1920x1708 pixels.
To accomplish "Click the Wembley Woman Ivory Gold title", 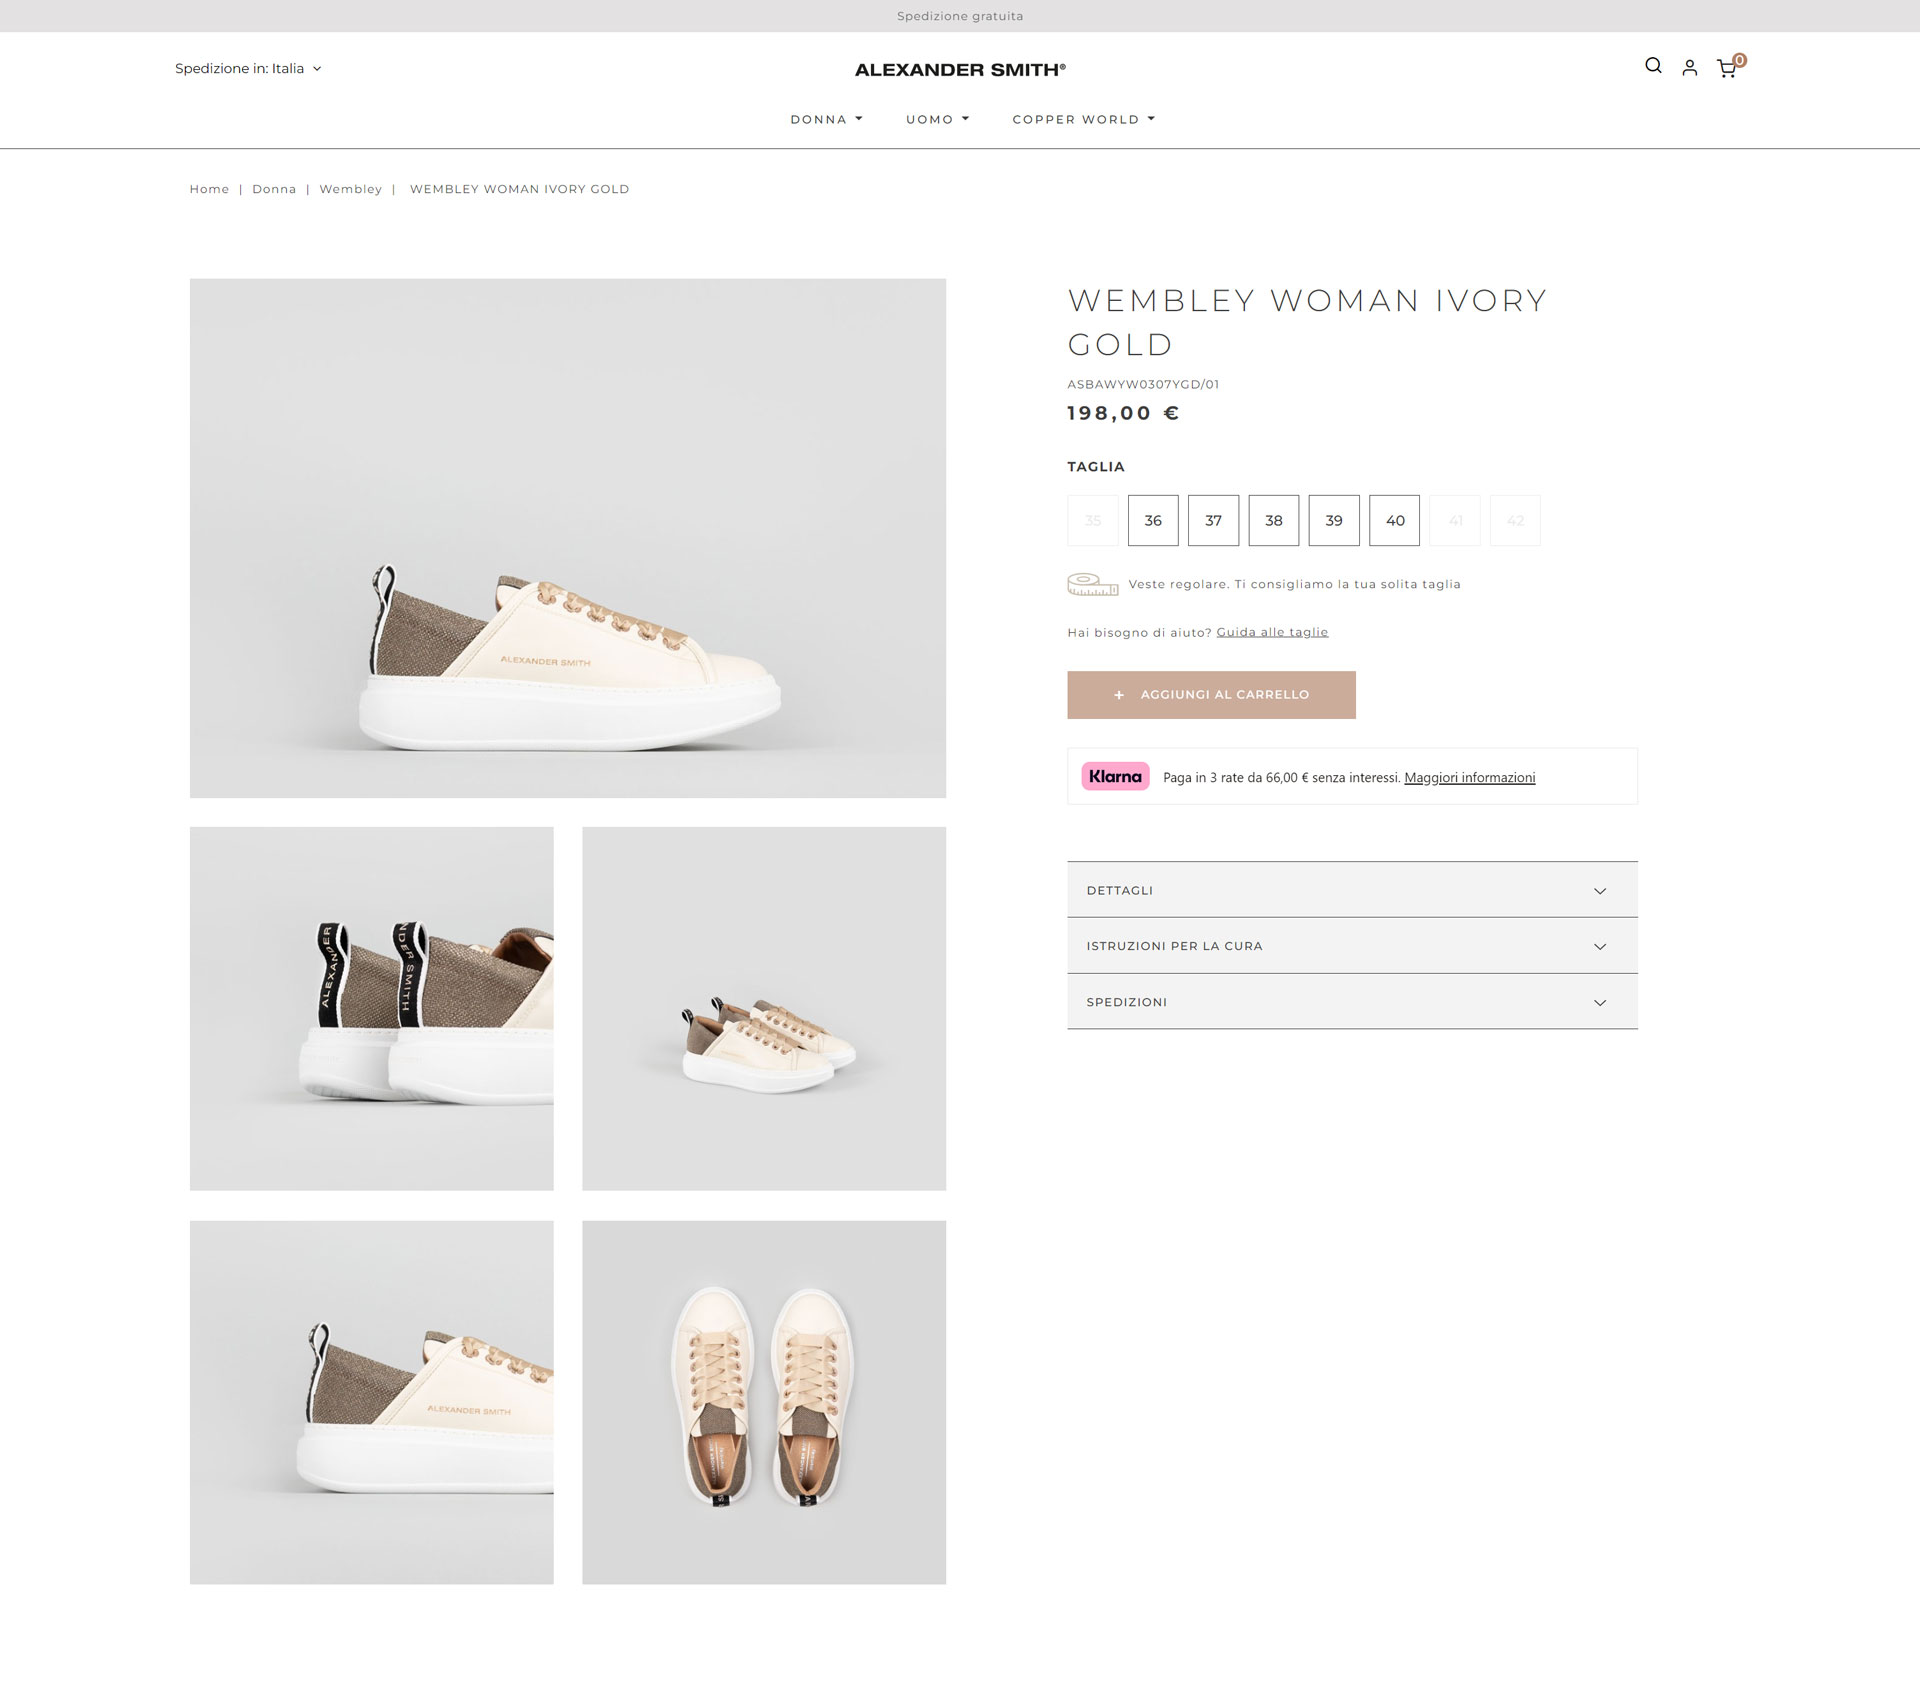I will 1307,322.
